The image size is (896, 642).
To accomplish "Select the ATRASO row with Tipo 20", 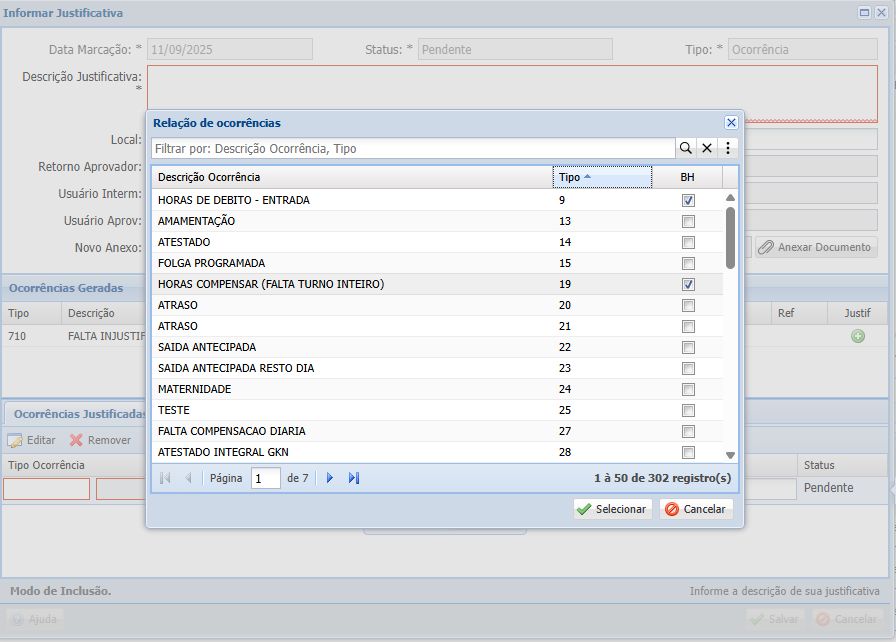I will click(437, 306).
